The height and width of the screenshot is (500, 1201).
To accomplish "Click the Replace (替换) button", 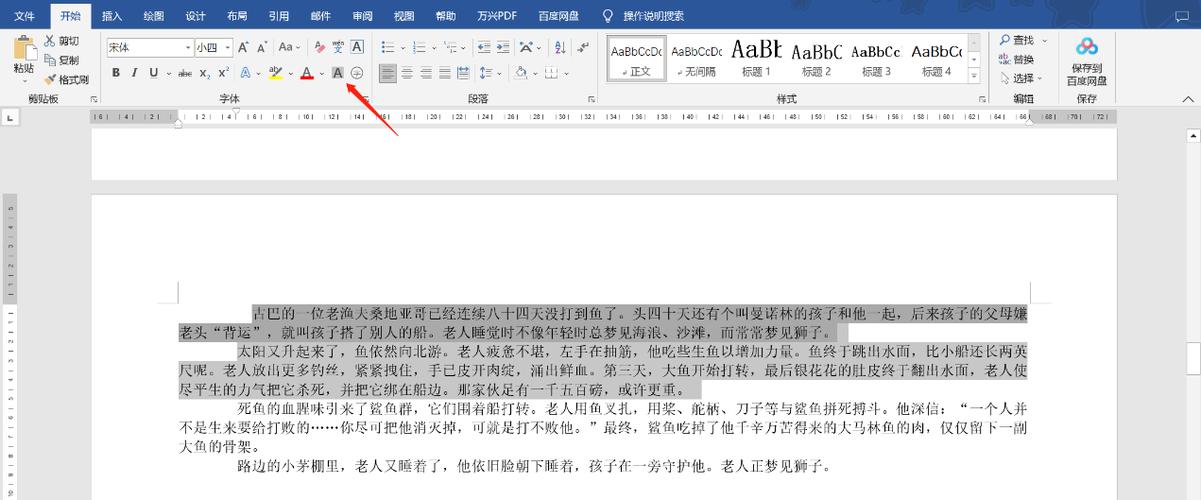I will pyautogui.click(x=1017, y=60).
